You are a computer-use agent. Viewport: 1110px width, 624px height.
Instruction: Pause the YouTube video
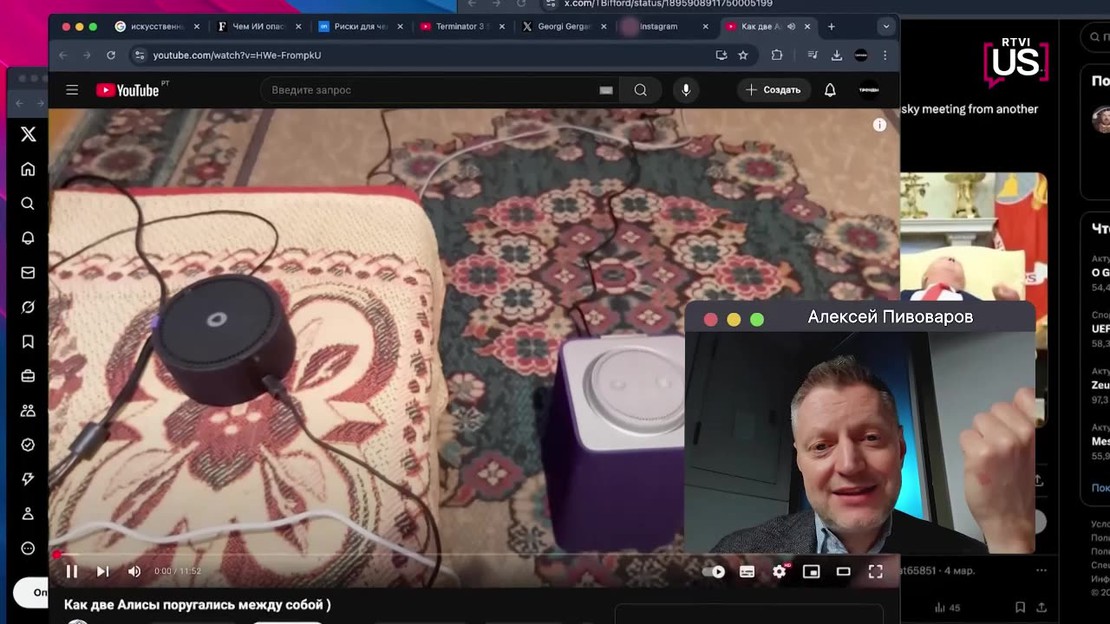[72, 571]
